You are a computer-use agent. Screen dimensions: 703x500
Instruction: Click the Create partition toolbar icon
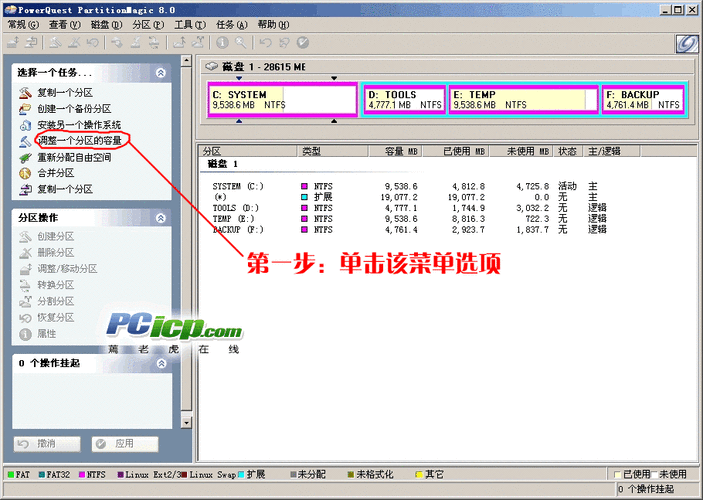[x=55, y=43]
